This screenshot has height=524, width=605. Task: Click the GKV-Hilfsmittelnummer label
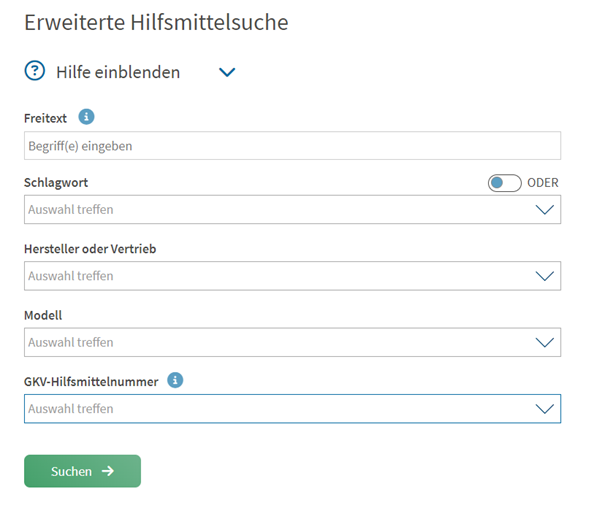click(x=91, y=382)
